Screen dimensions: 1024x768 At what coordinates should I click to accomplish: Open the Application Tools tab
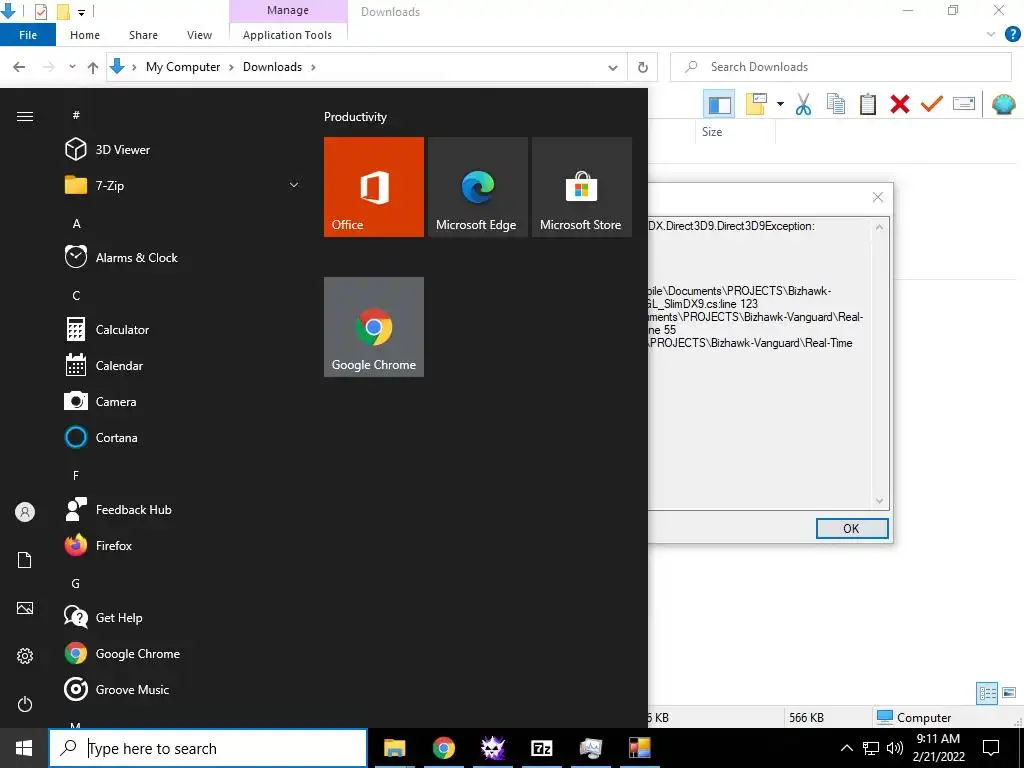tap(287, 35)
